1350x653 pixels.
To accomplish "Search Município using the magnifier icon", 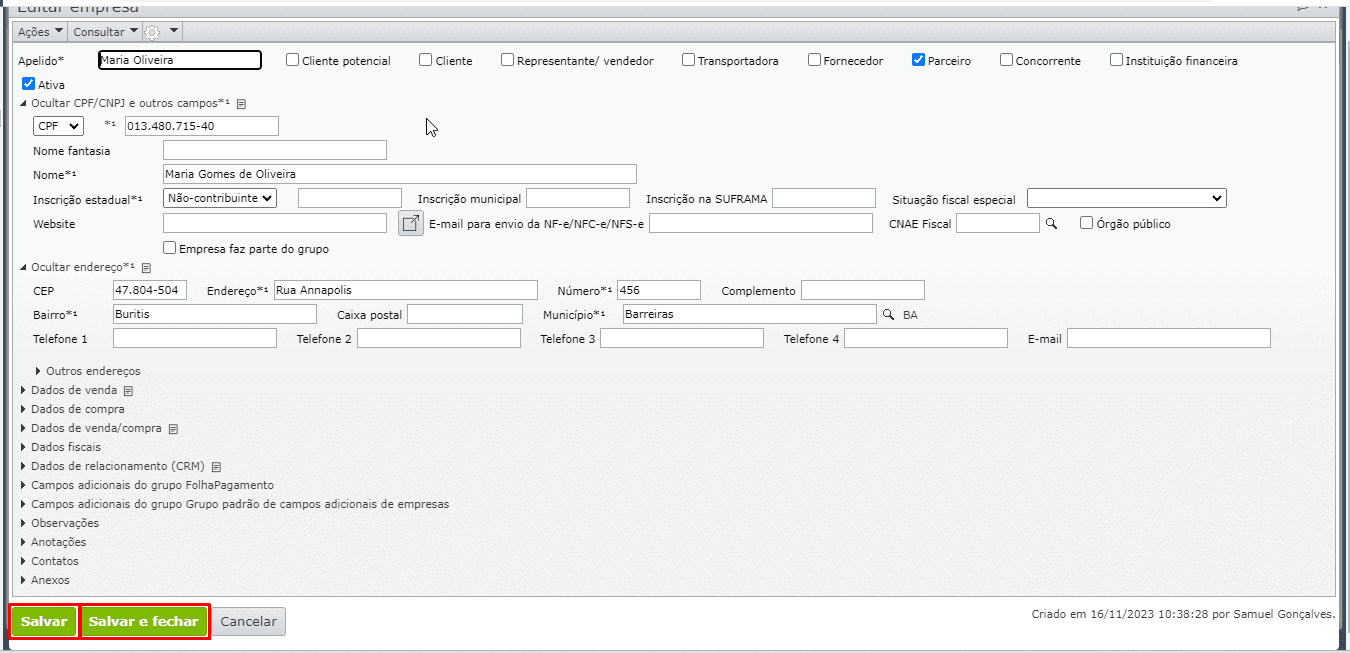I will click(x=887, y=315).
